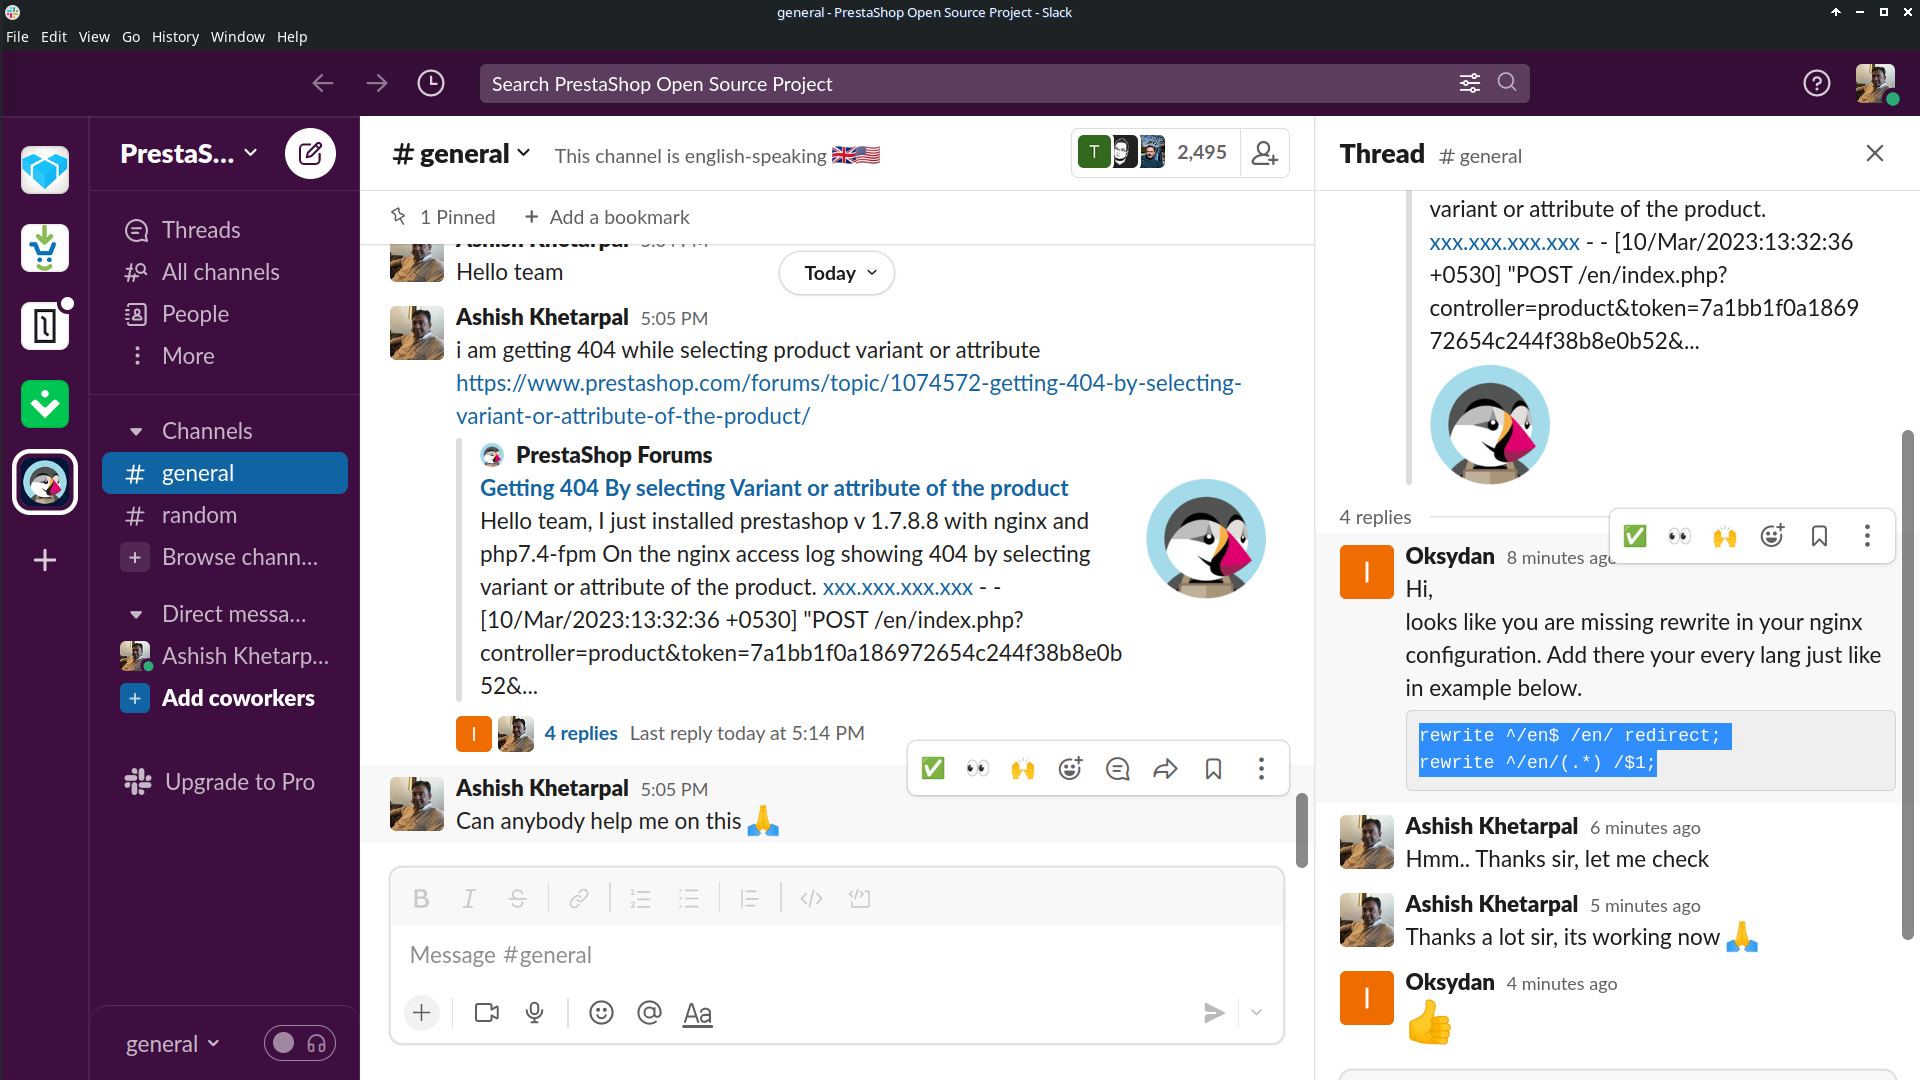The width and height of the screenshot is (1920, 1080).
Task: Toggle text formatting with Aa button
Action: (697, 1013)
